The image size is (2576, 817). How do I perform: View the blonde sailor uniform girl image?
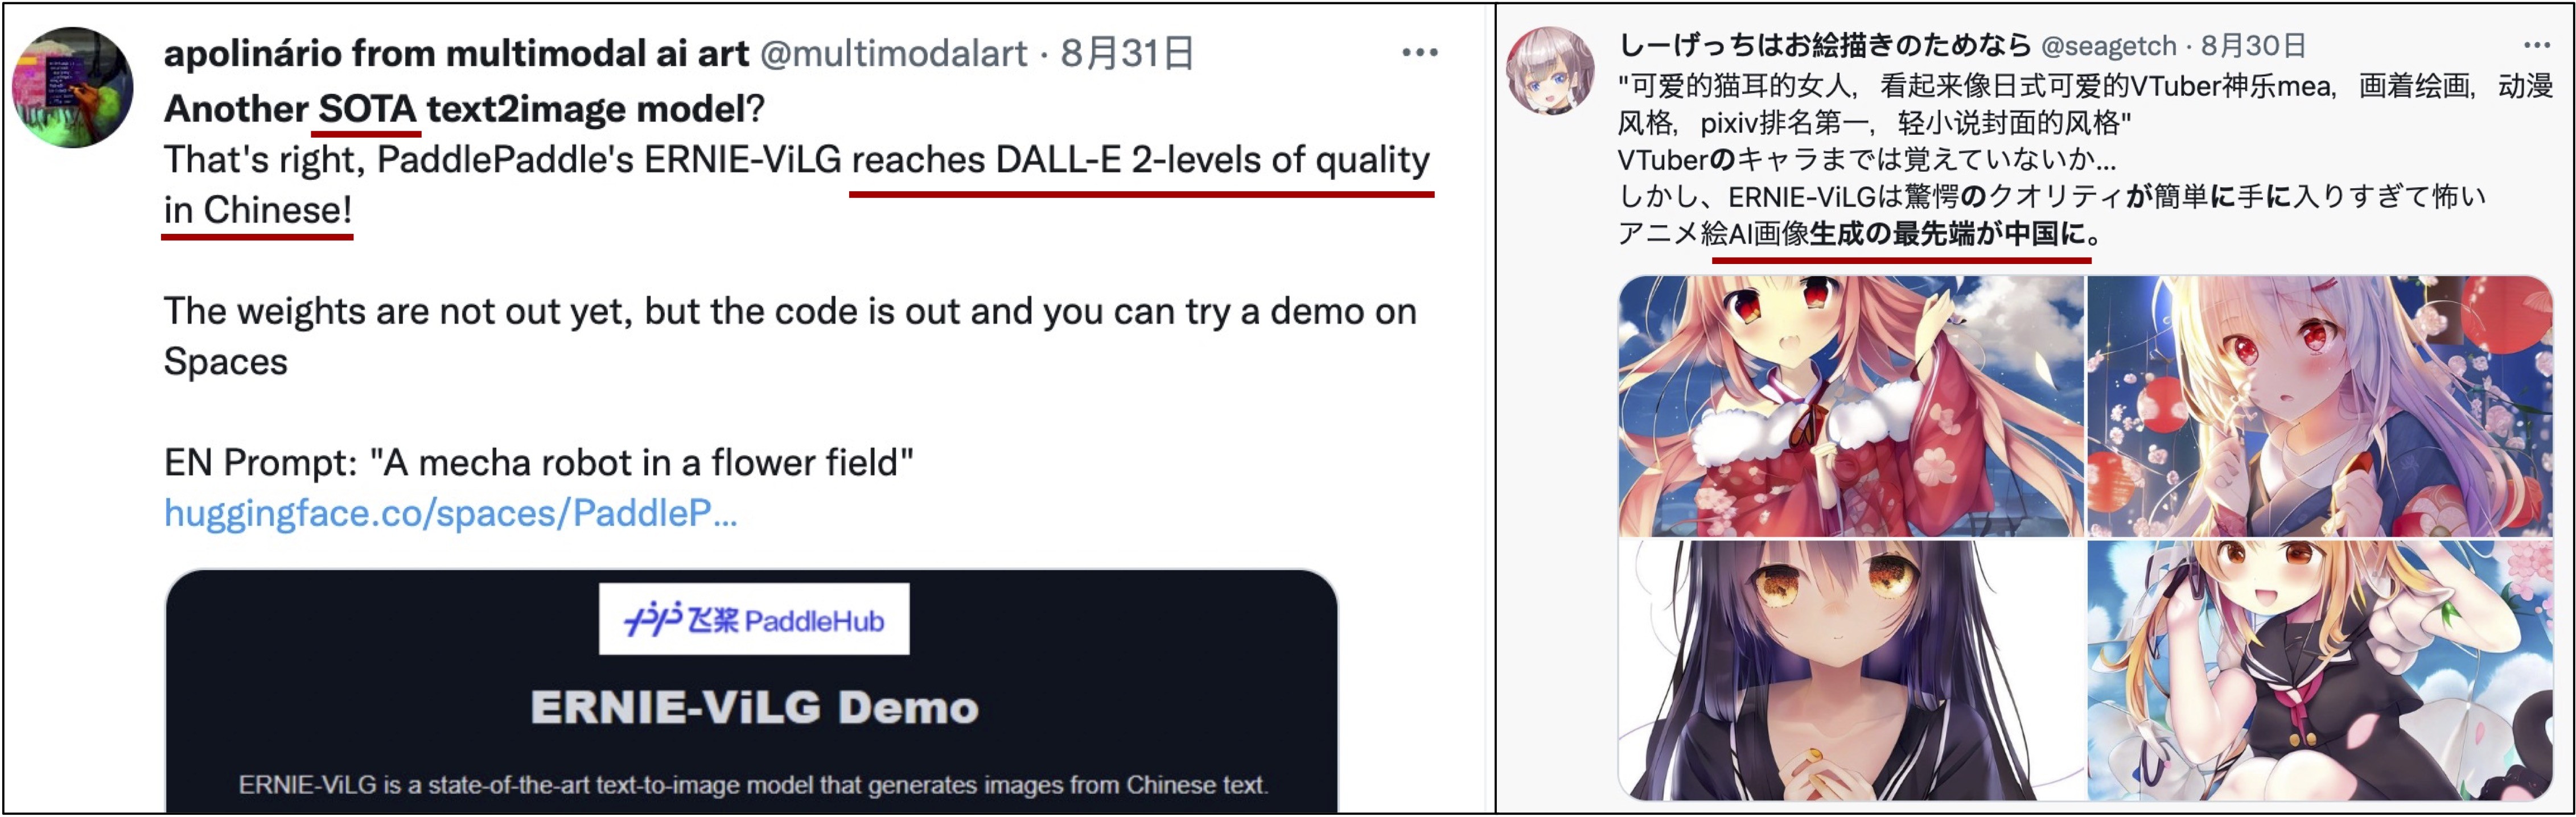click(2320, 670)
